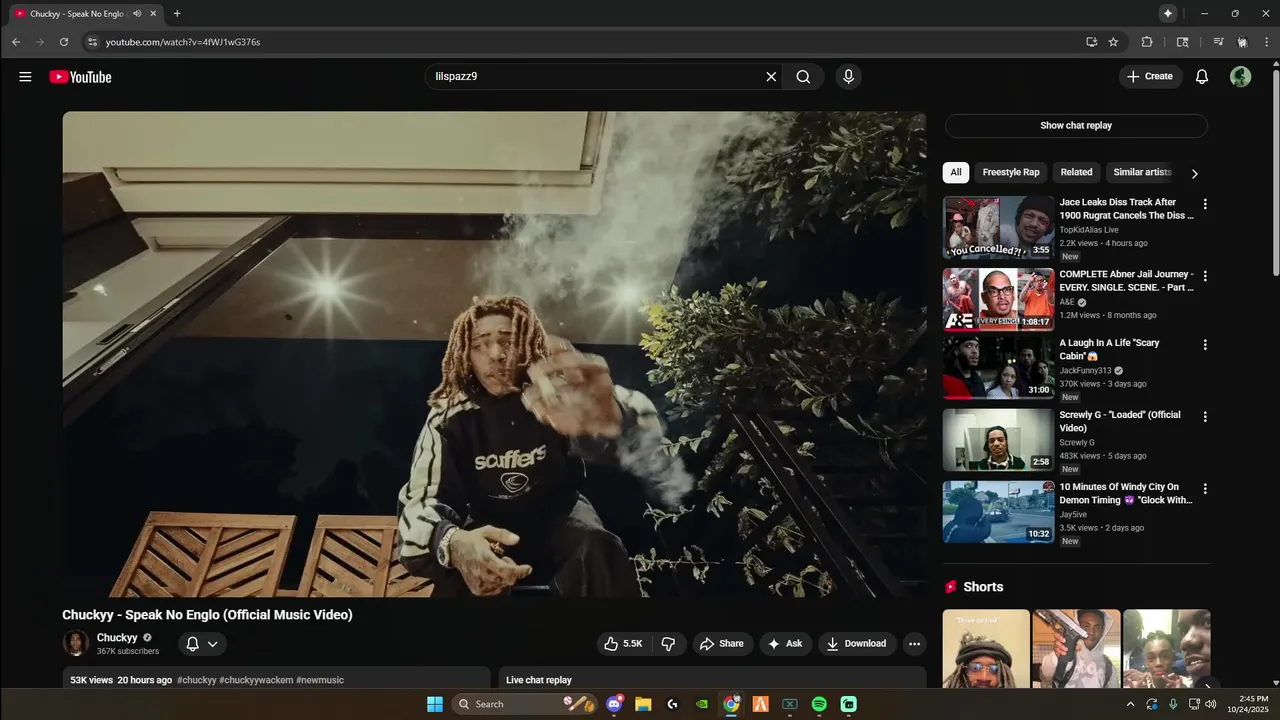Click the video player frame
This screenshot has height=720, width=1280.
[494, 354]
